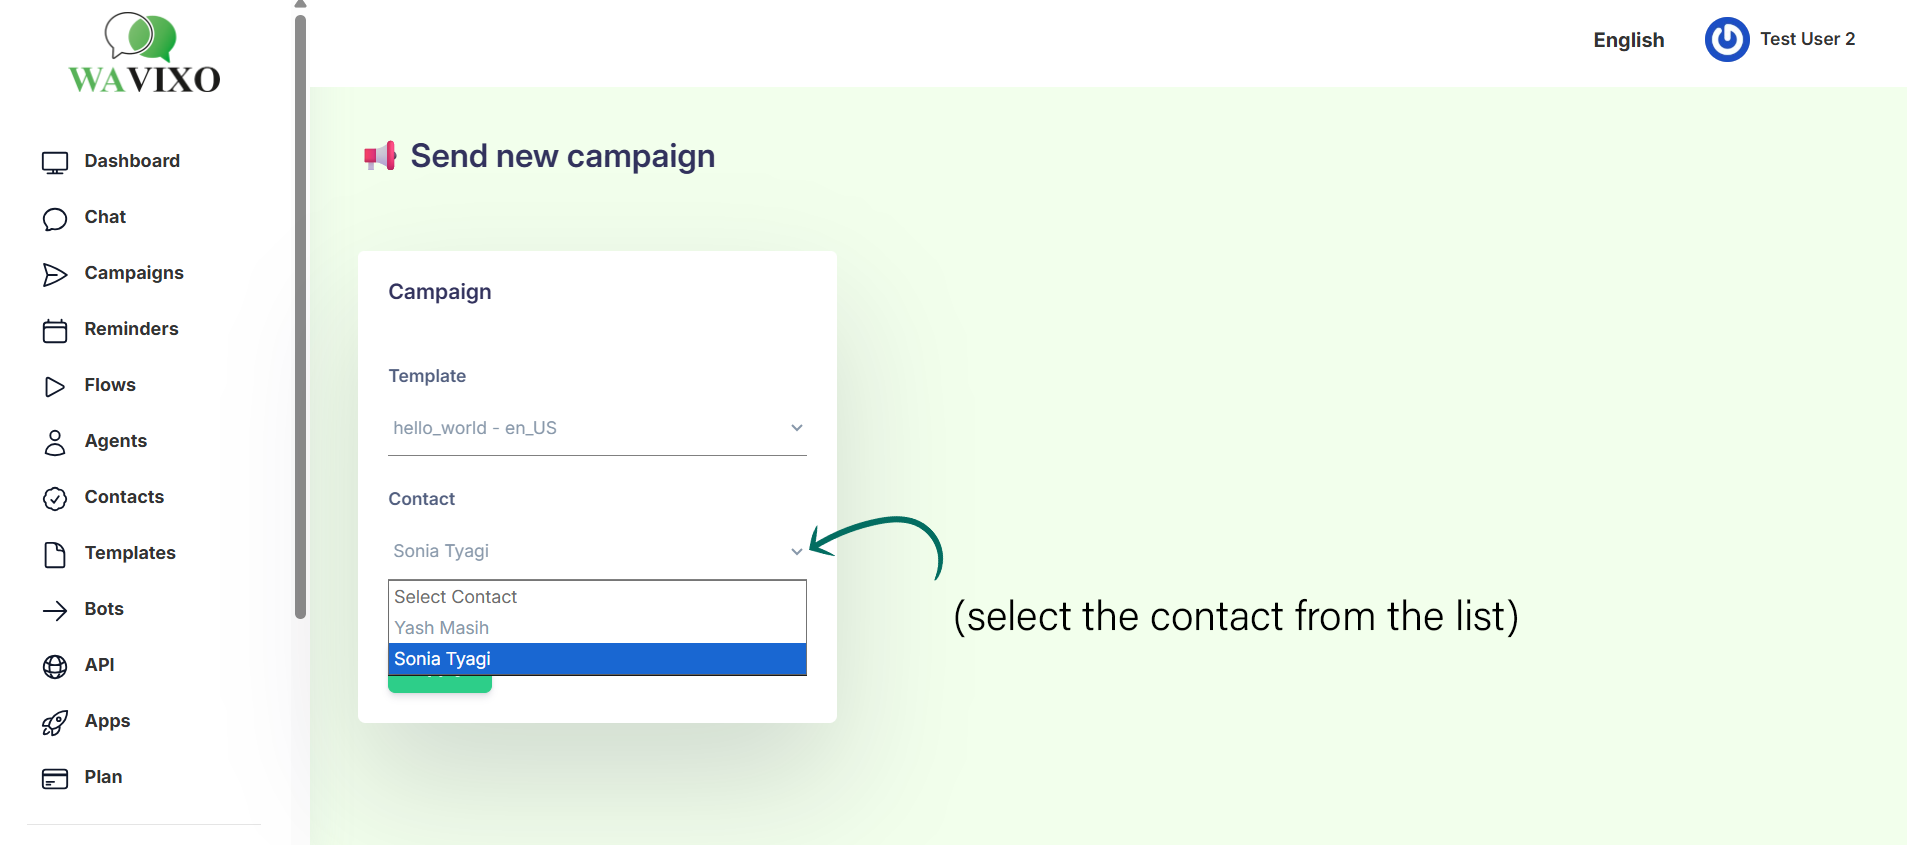
Task: Click the Plan credit card icon
Action: [55, 779]
